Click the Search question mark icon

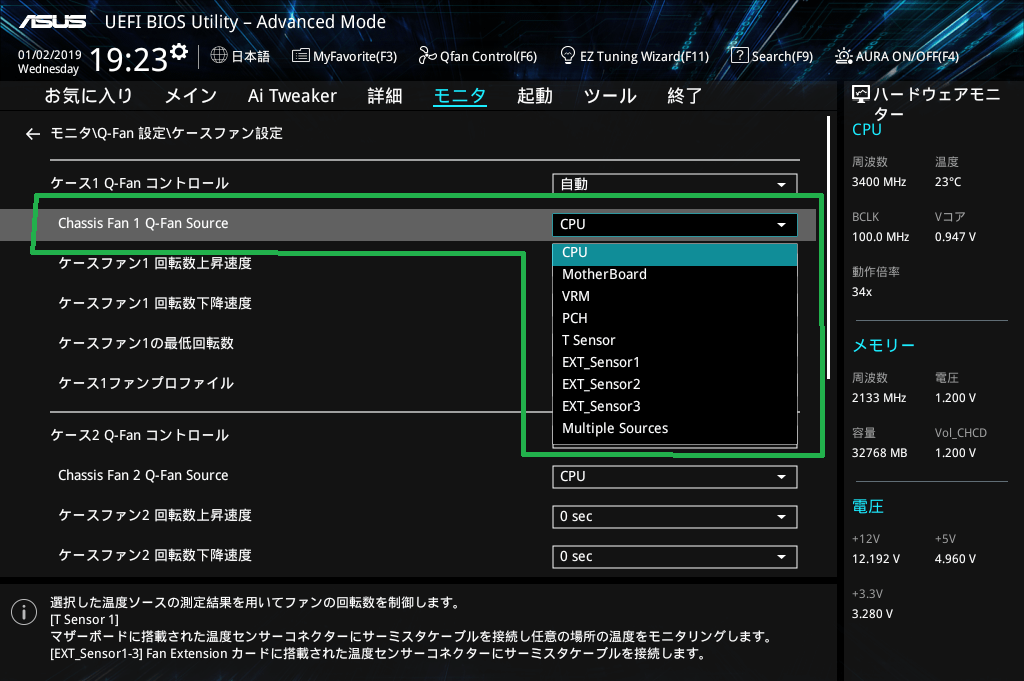[739, 55]
